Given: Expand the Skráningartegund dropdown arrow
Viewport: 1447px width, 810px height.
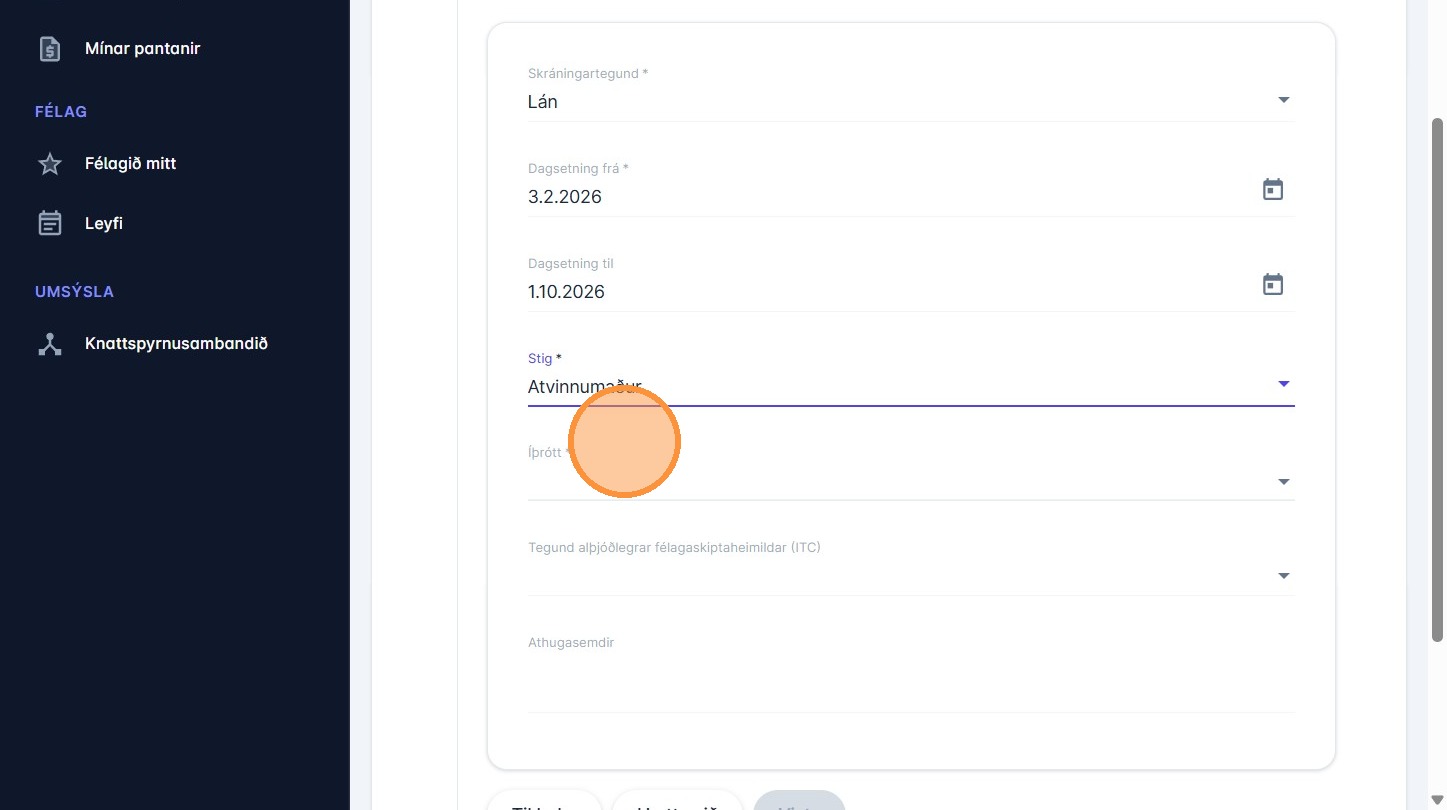Looking at the screenshot, I should 1283,100.
